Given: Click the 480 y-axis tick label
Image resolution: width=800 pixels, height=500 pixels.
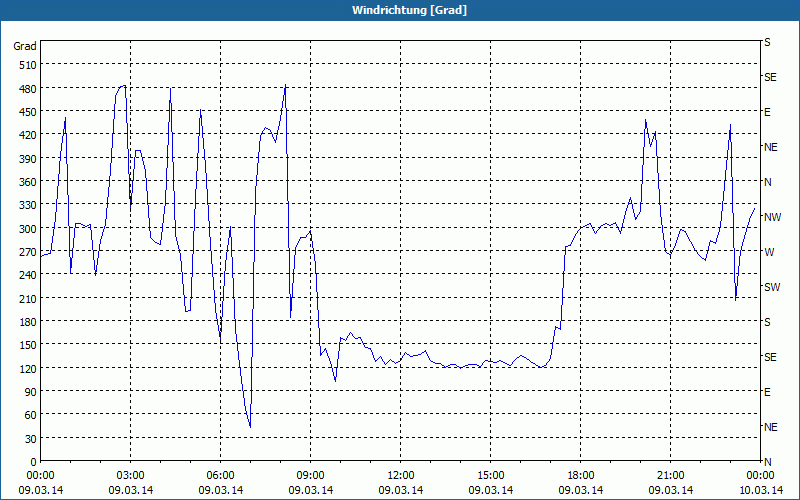Looking at the screenshot, I should (28, 89).
